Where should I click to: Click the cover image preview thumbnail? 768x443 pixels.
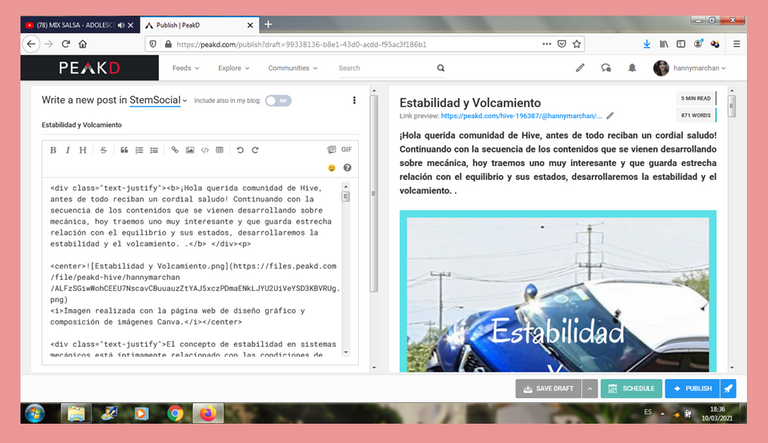point(558,291)
